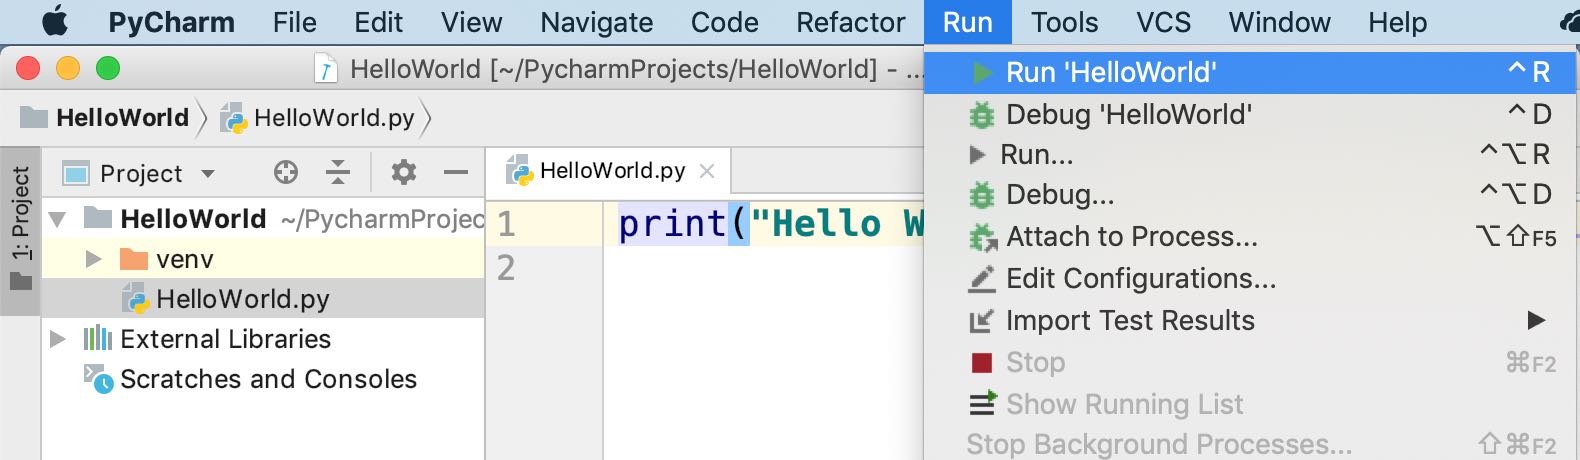Viewport: 1580px width, 460px height.
Task: Select Scratches and Consoles
Action: click(x=268, y=379)
